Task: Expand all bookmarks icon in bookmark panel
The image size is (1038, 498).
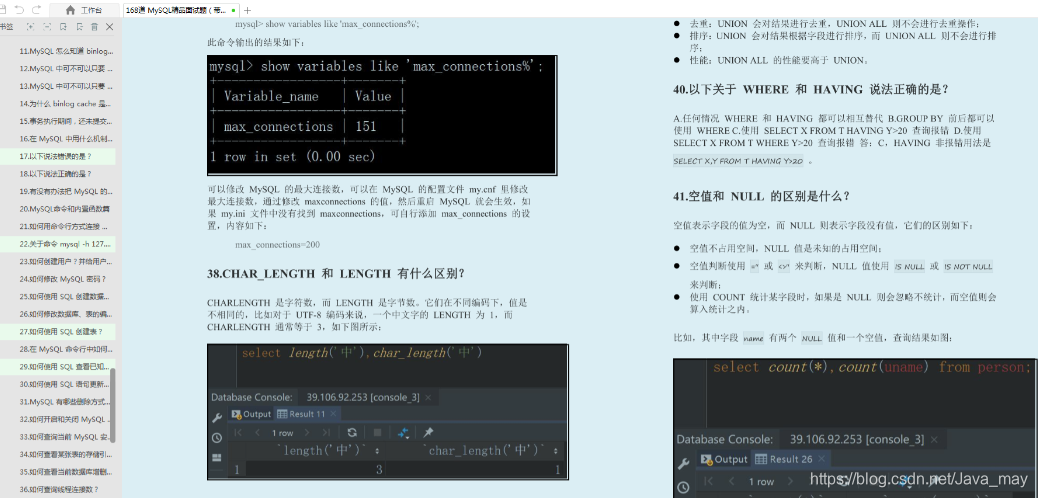Action: pos(30,26)
